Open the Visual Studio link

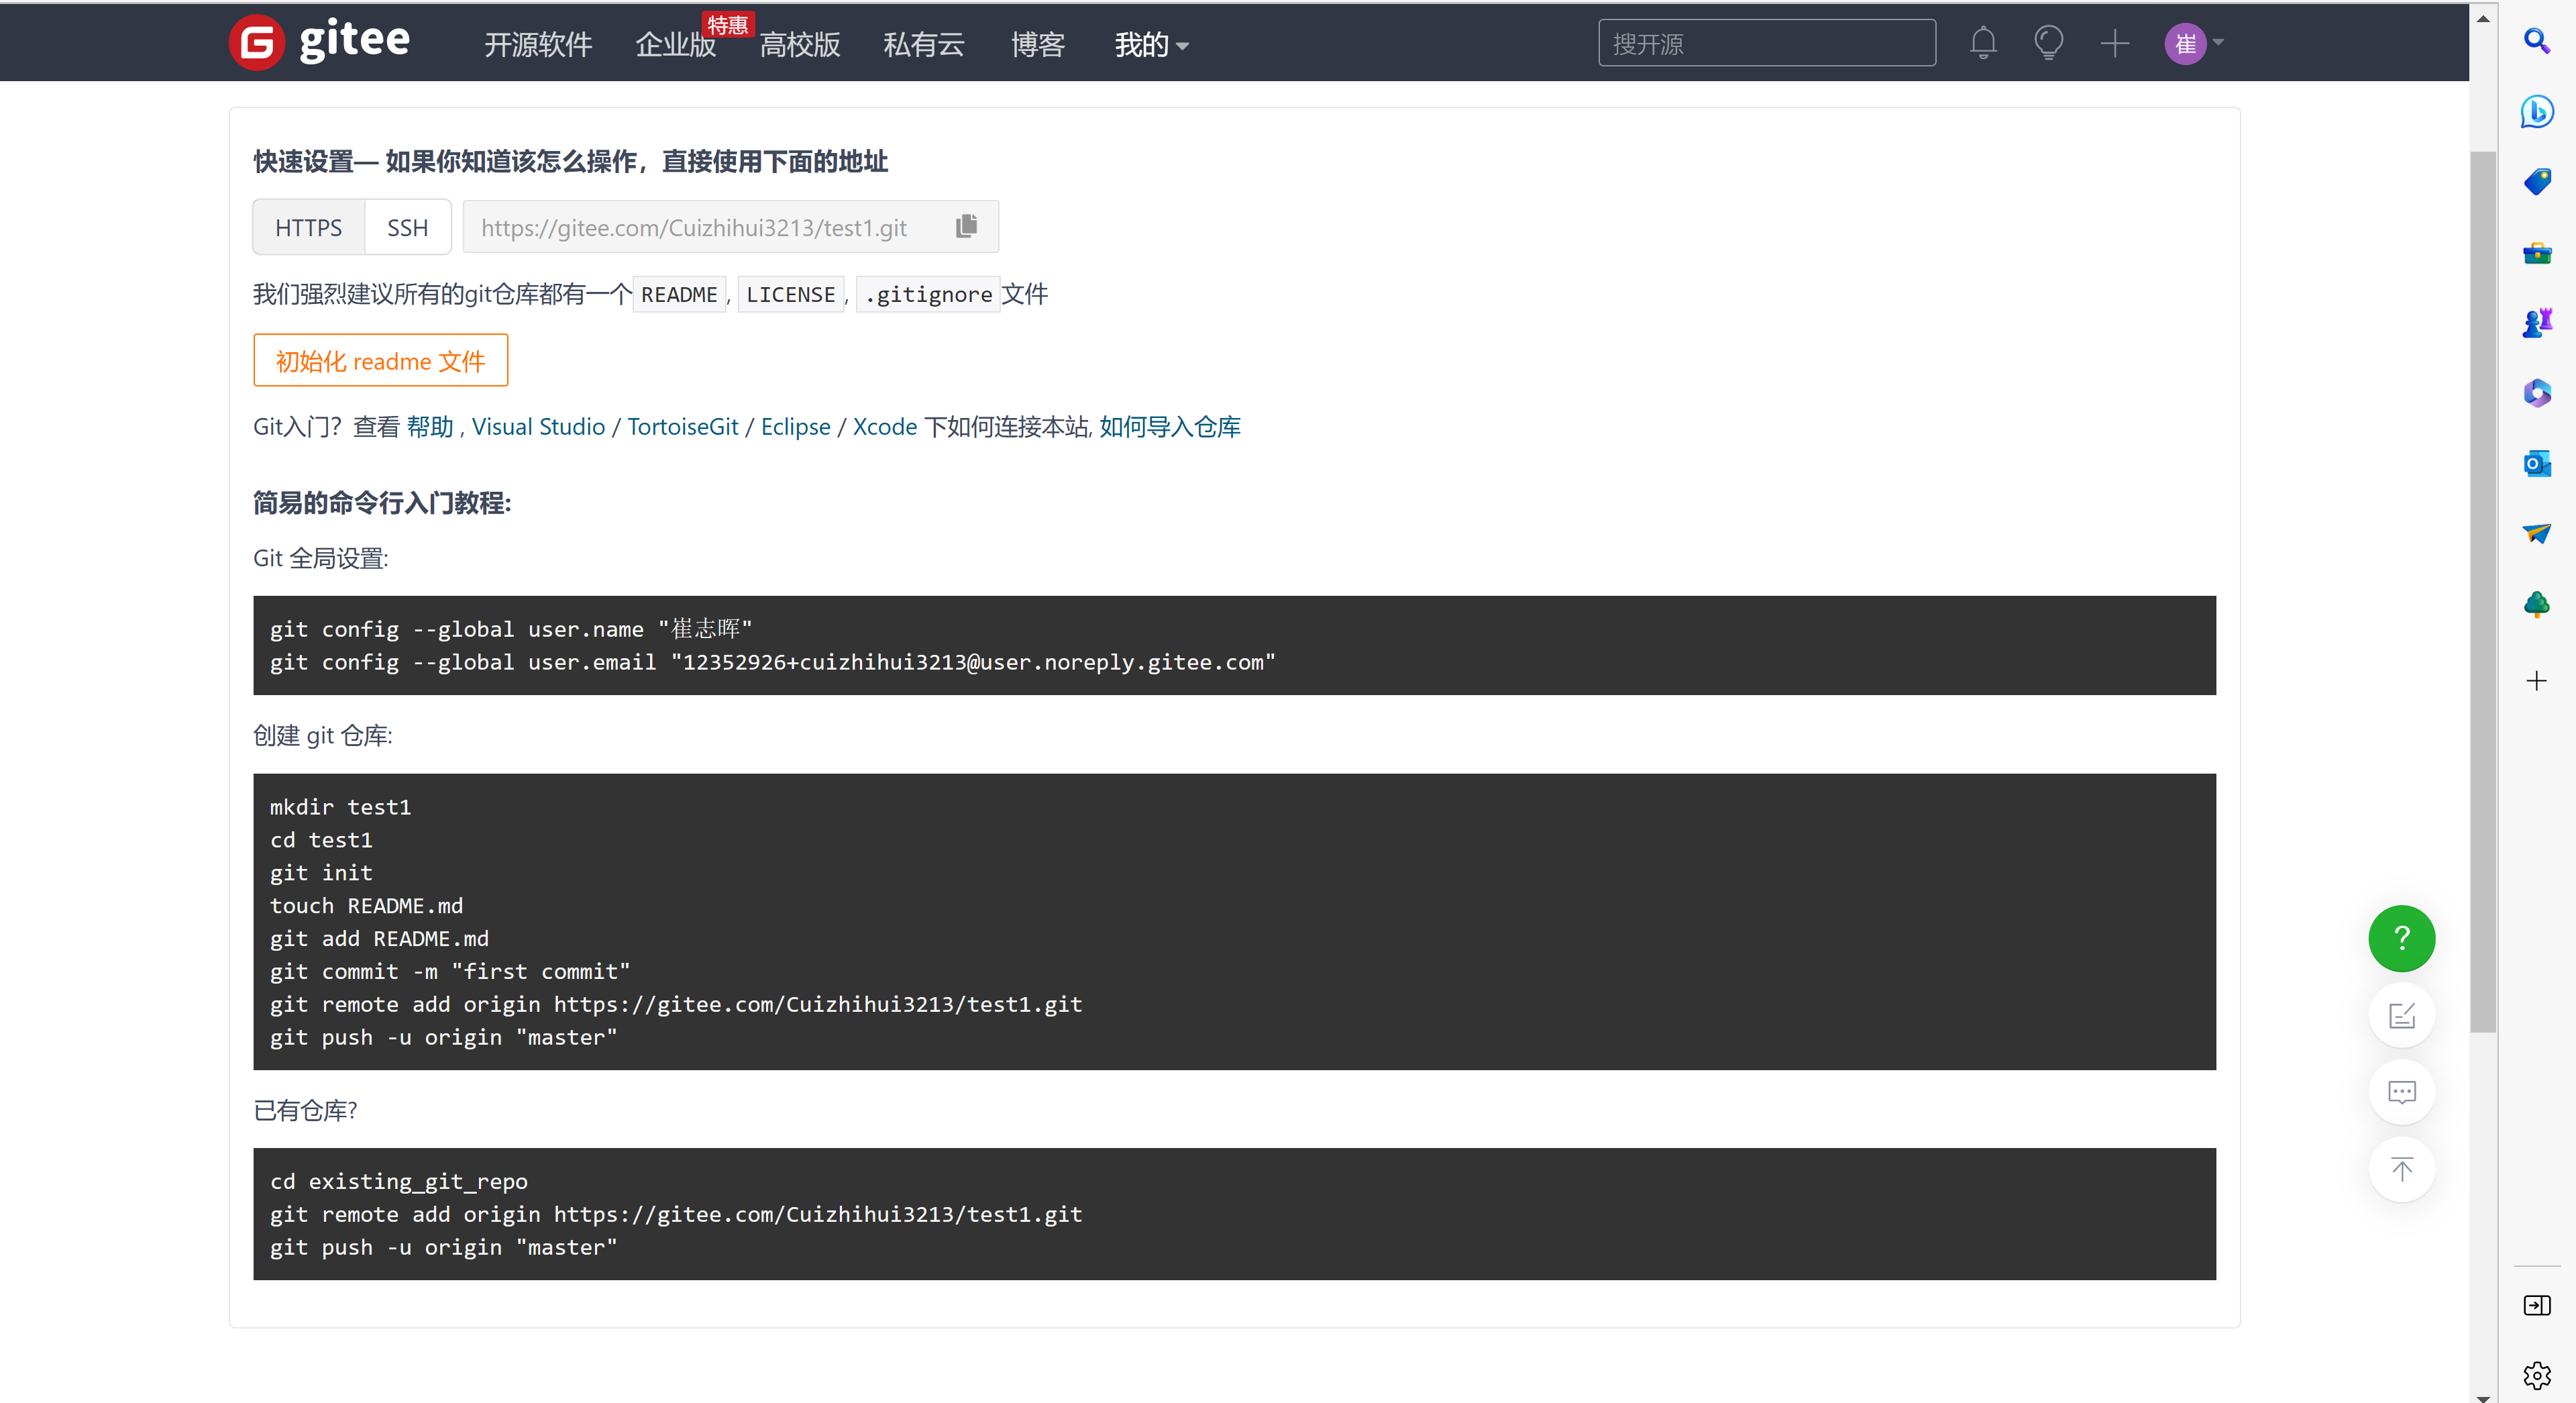(538, 427)
